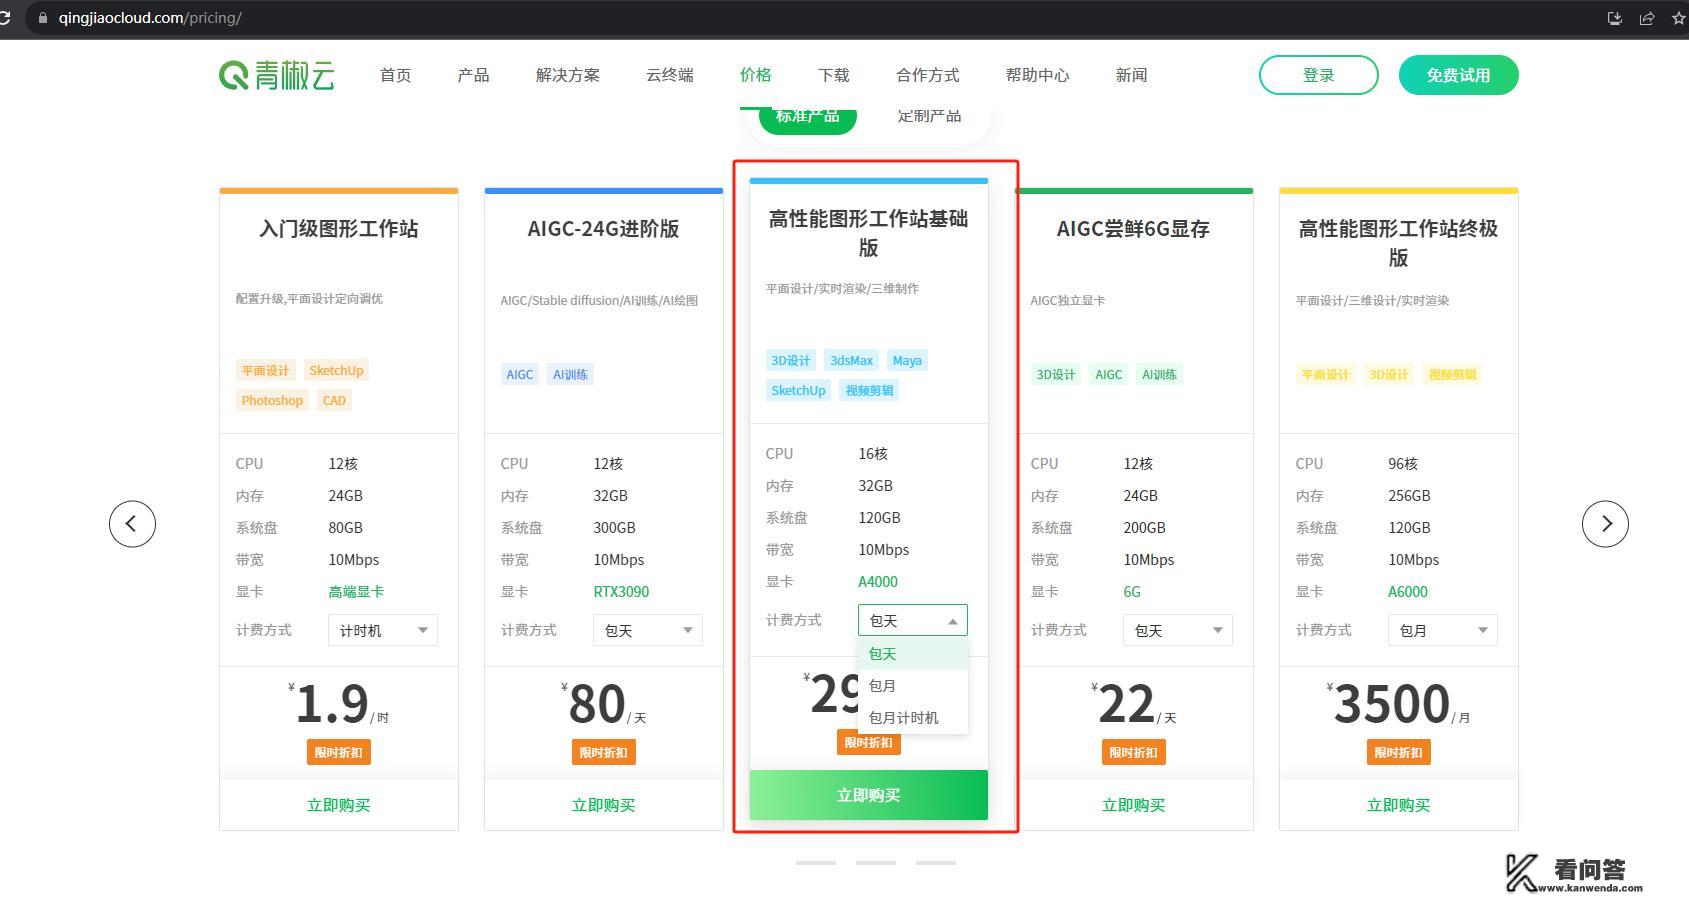Click 立即购买 on 高性能图形工作站终极版 card
This screenshot has height=906, width=1689.
point(1399,805)
